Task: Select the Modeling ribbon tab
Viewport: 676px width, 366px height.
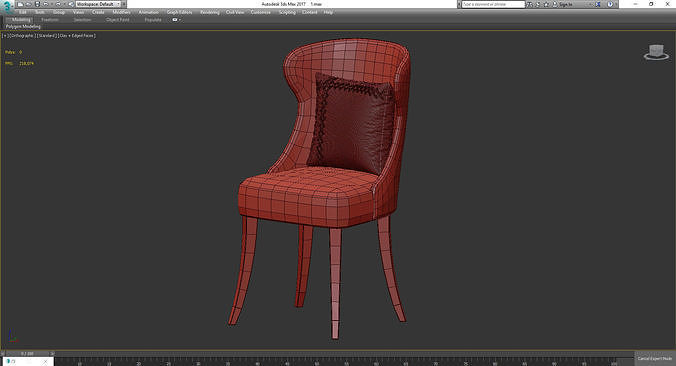Action: pyautogui.click(x=21, y=20)
